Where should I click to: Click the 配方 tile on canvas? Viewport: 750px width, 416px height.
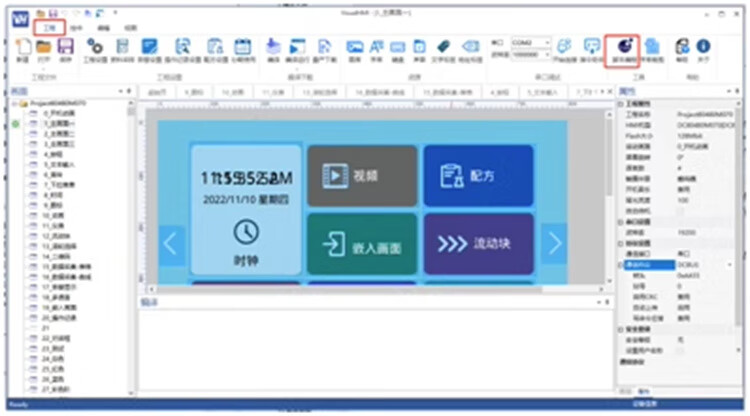(x=478, y=176)
